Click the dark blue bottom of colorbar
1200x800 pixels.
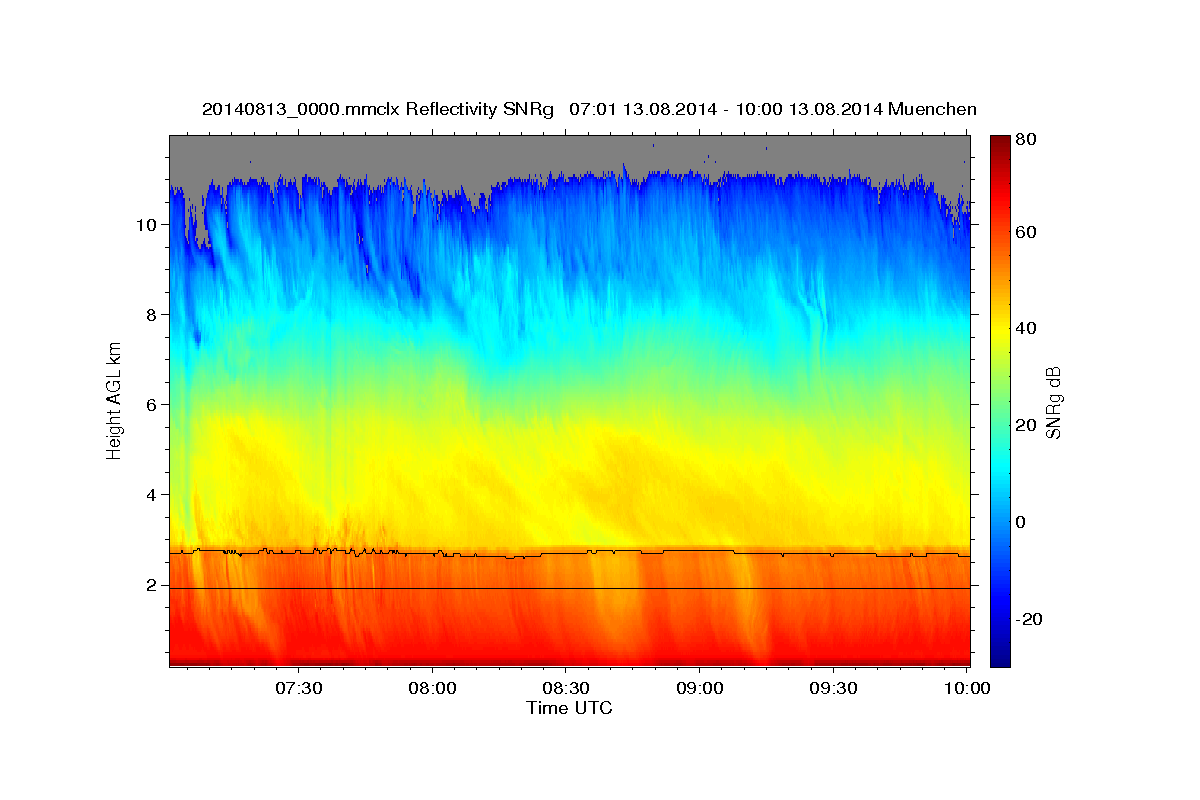point(1000,657)
